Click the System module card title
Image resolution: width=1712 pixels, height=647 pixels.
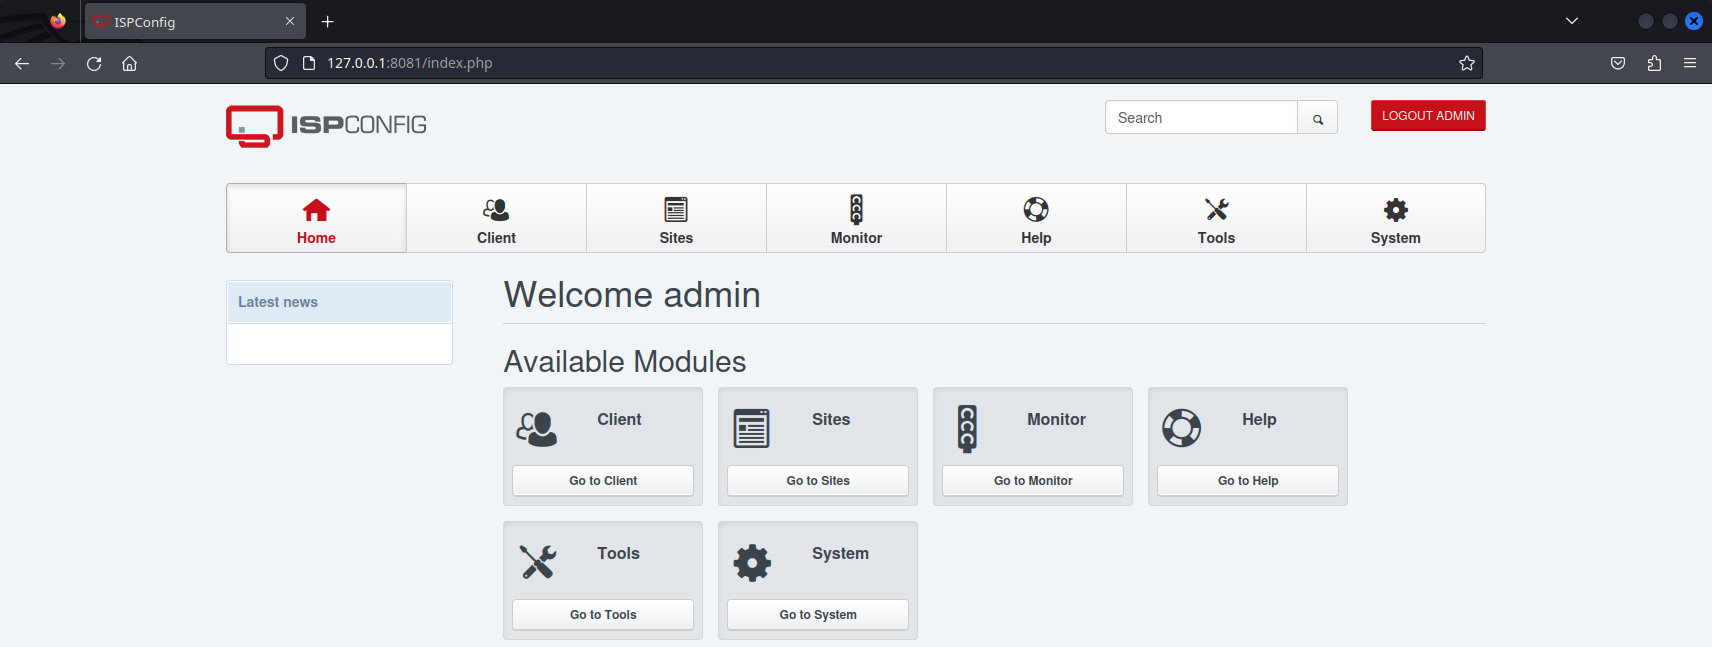[x=840, y=554]
